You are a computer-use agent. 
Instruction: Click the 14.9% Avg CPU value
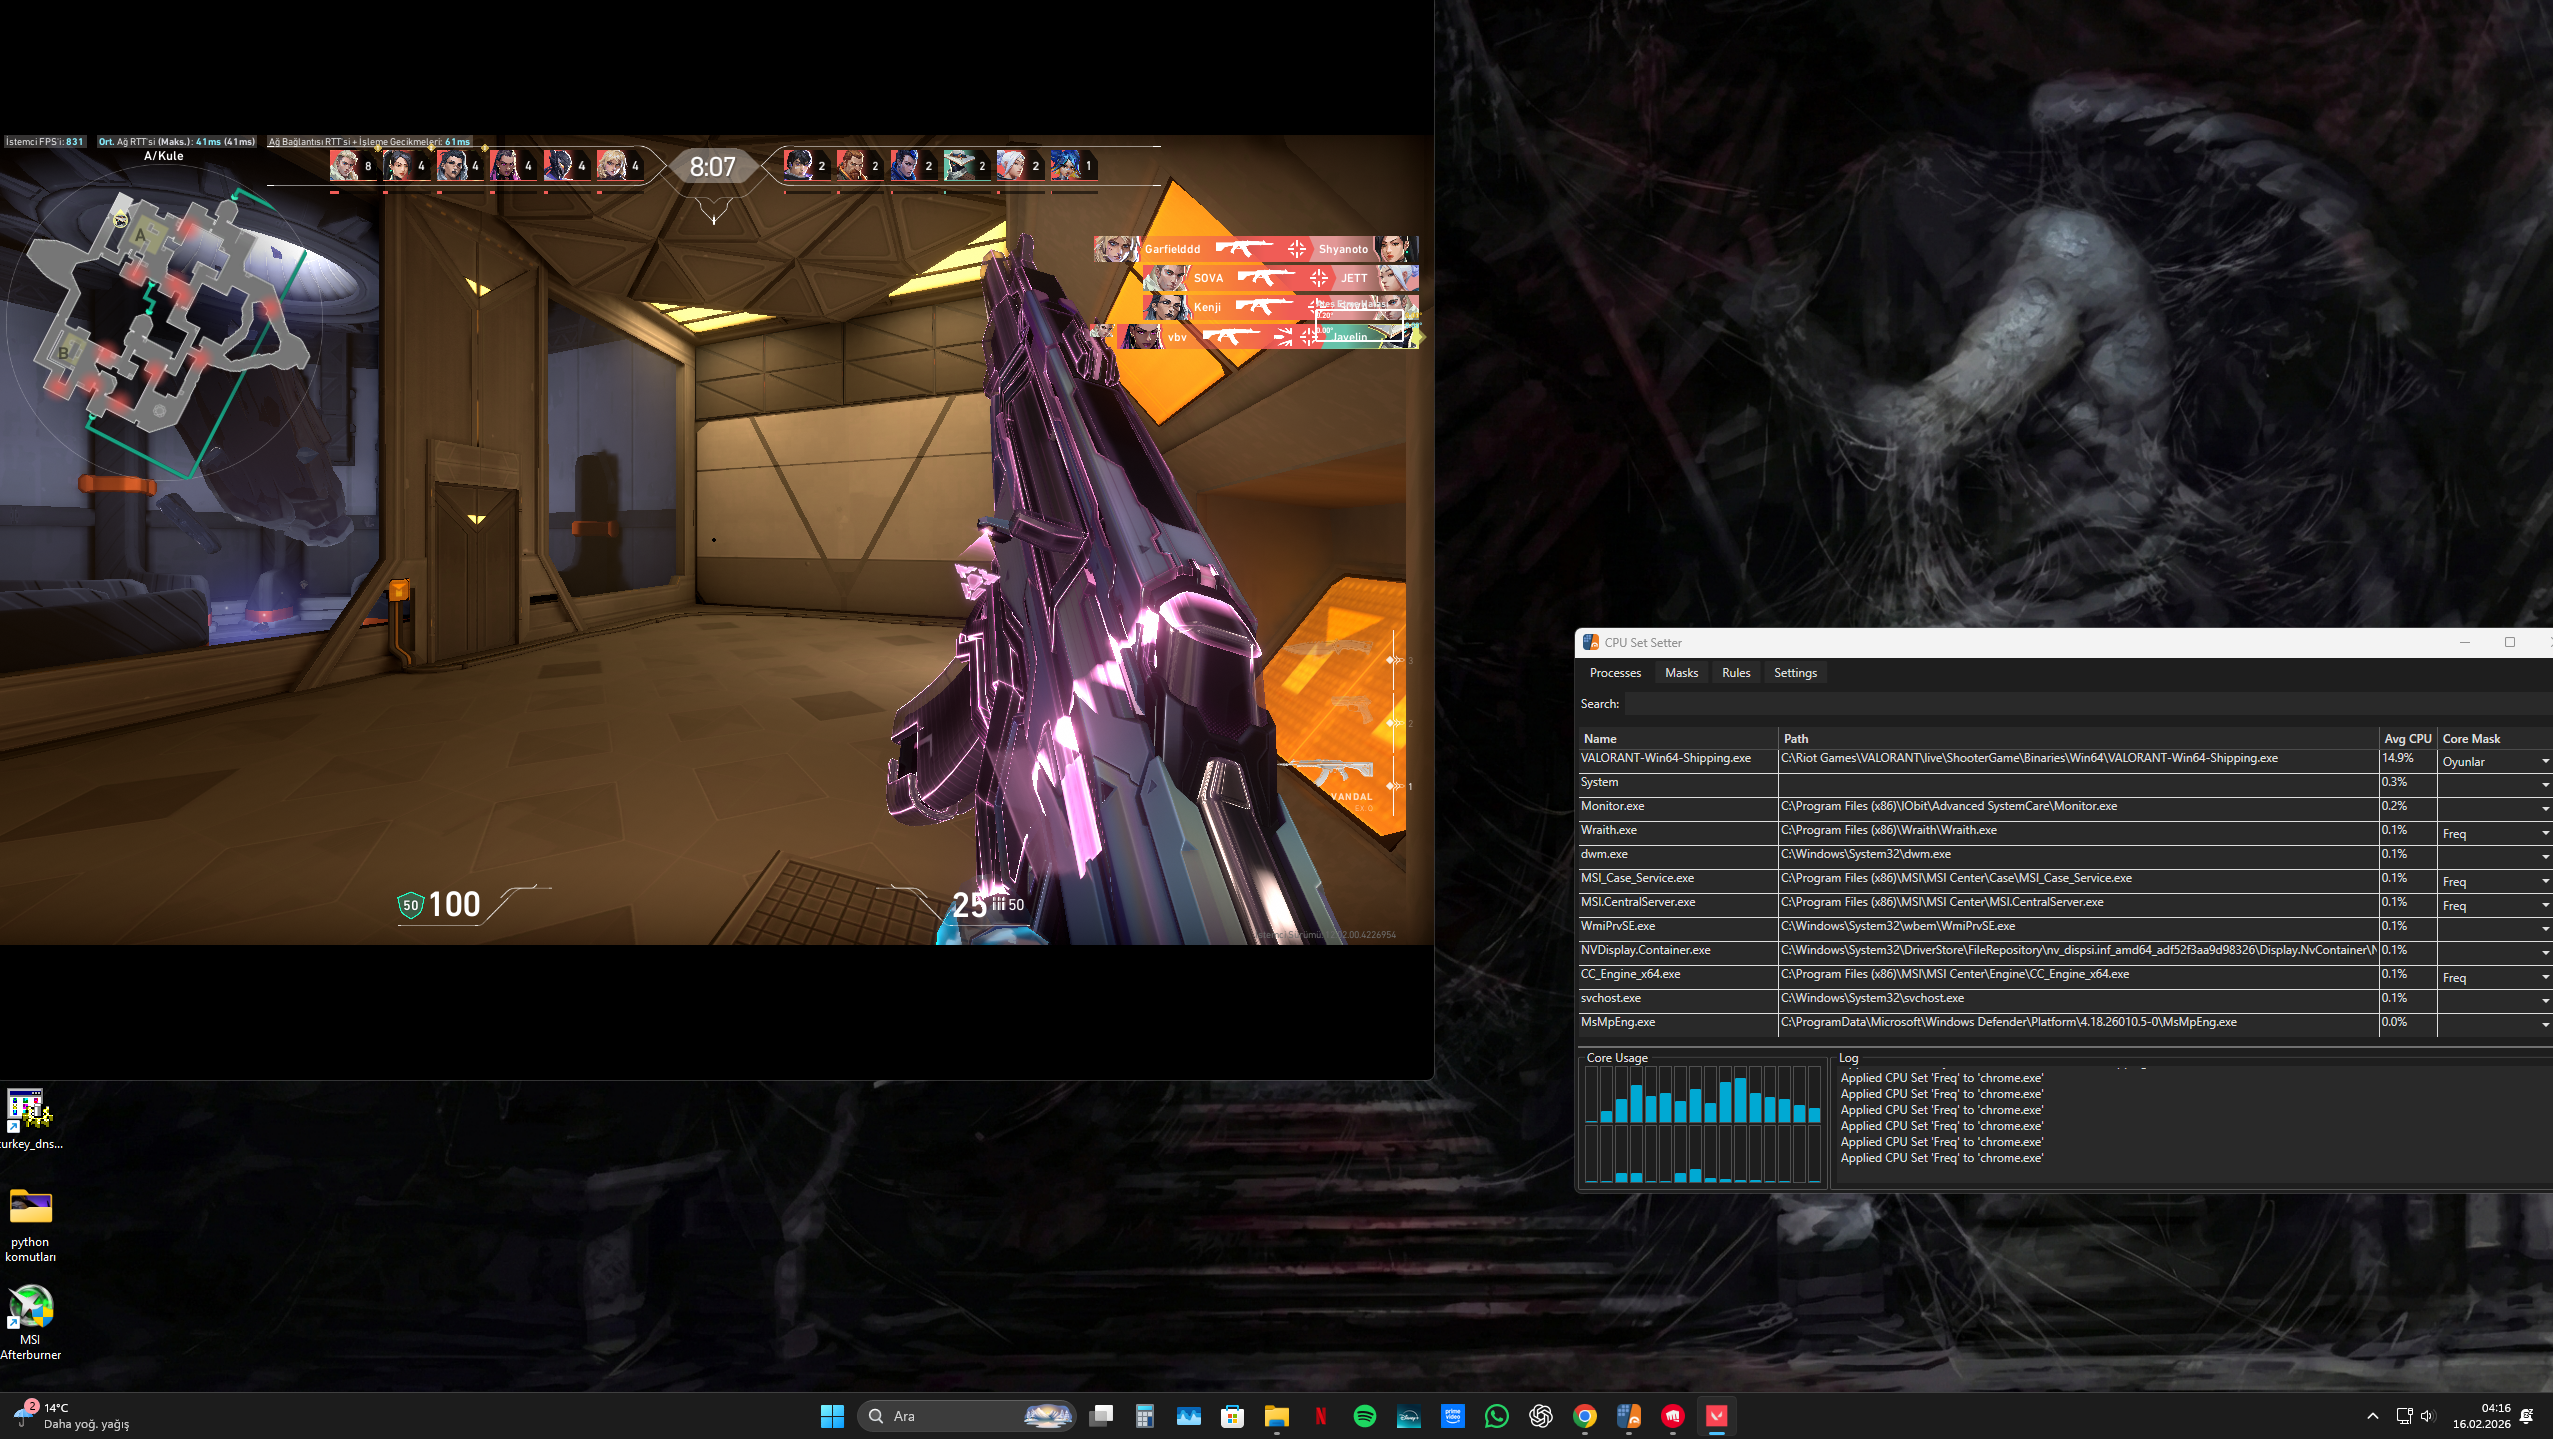pyautogui.click(x=2397, y=758)
